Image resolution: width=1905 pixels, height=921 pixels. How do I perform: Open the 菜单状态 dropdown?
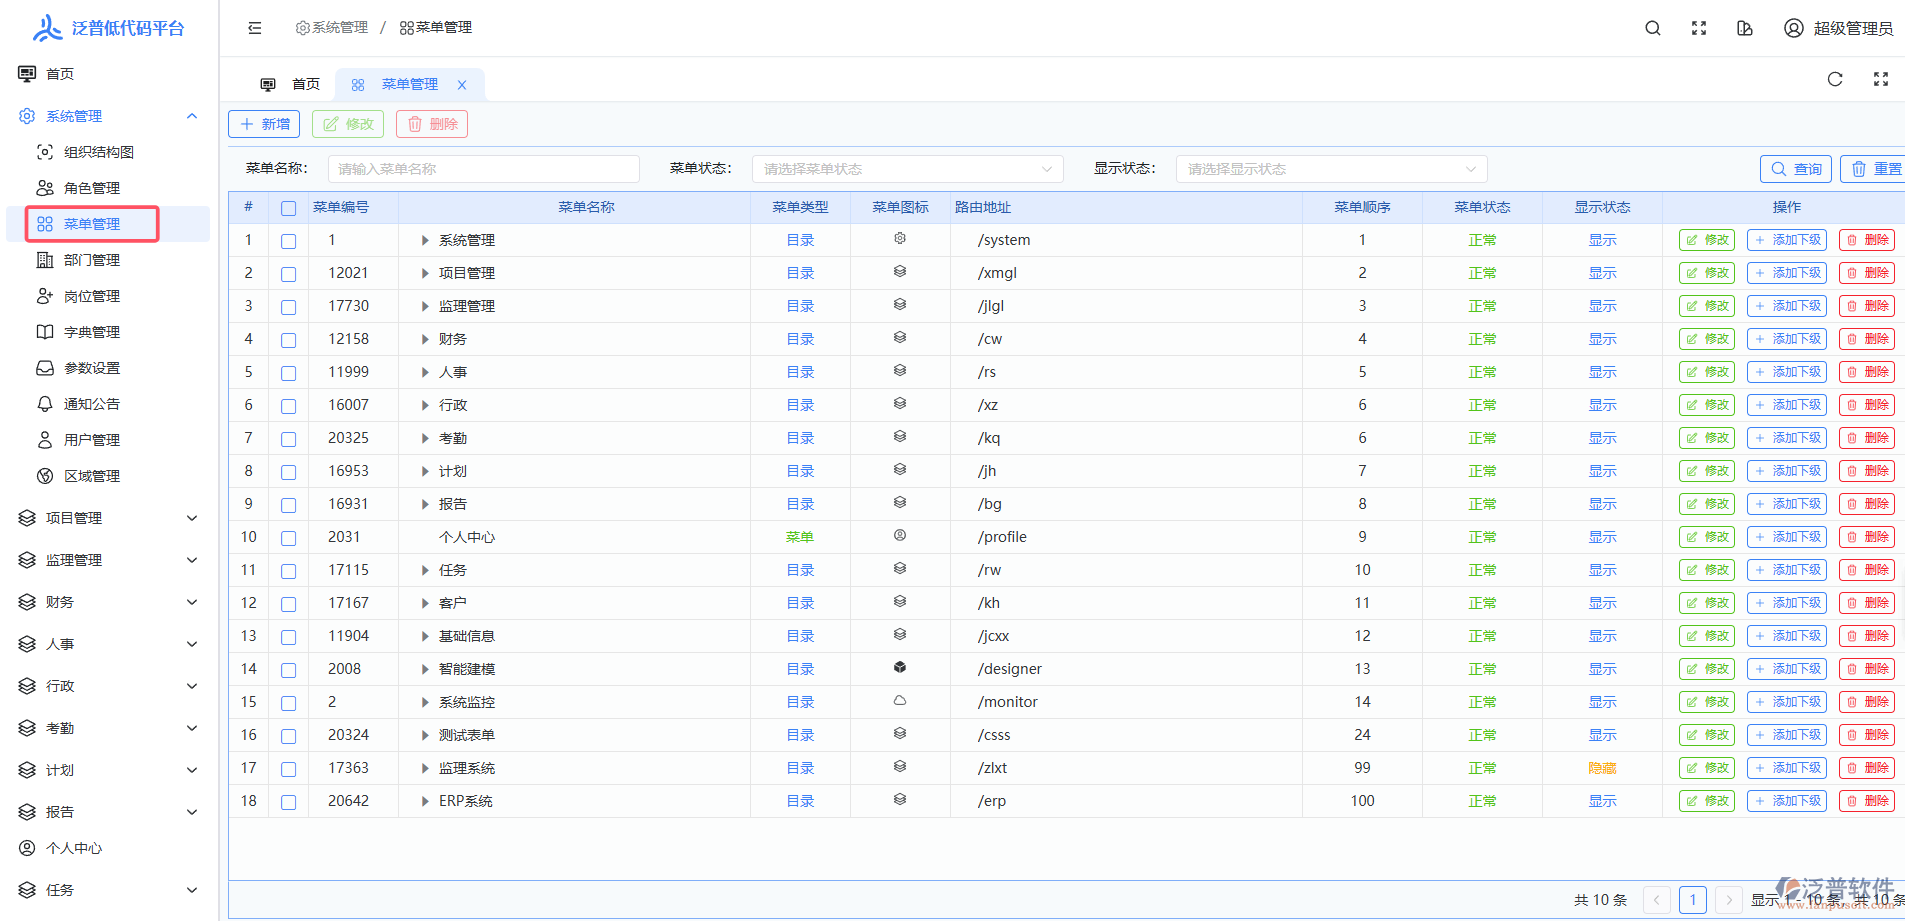(x=907, y=169)
